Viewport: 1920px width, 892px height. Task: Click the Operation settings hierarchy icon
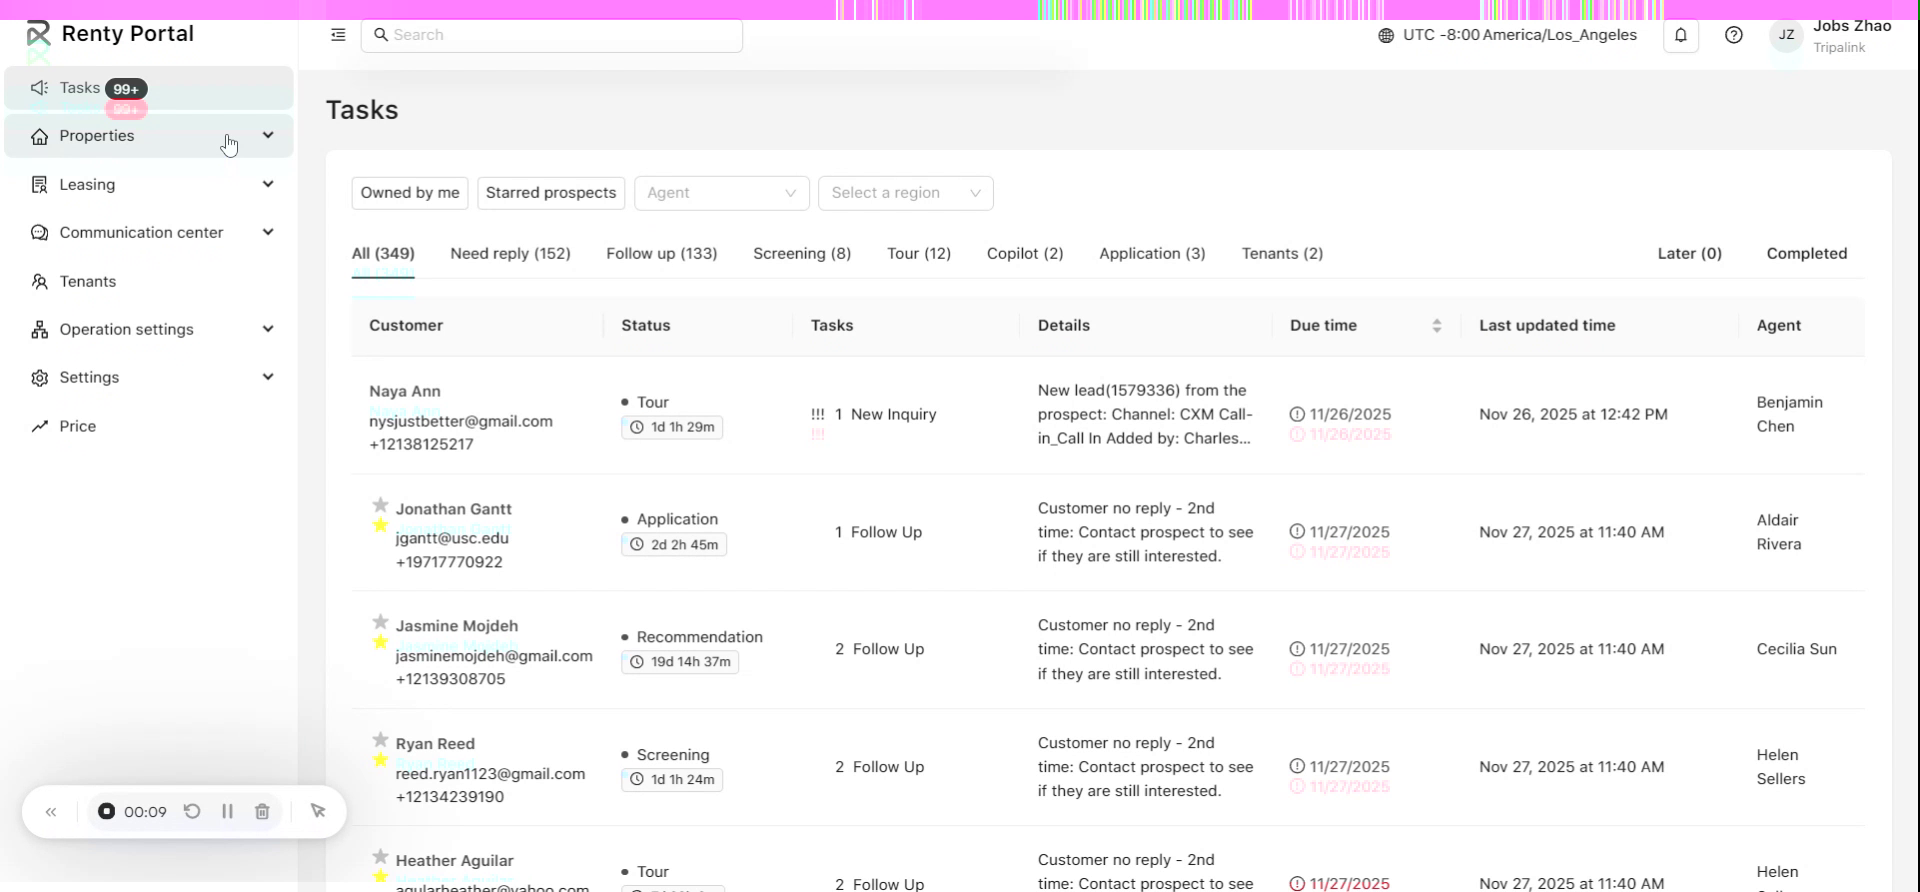click(39, 330)
